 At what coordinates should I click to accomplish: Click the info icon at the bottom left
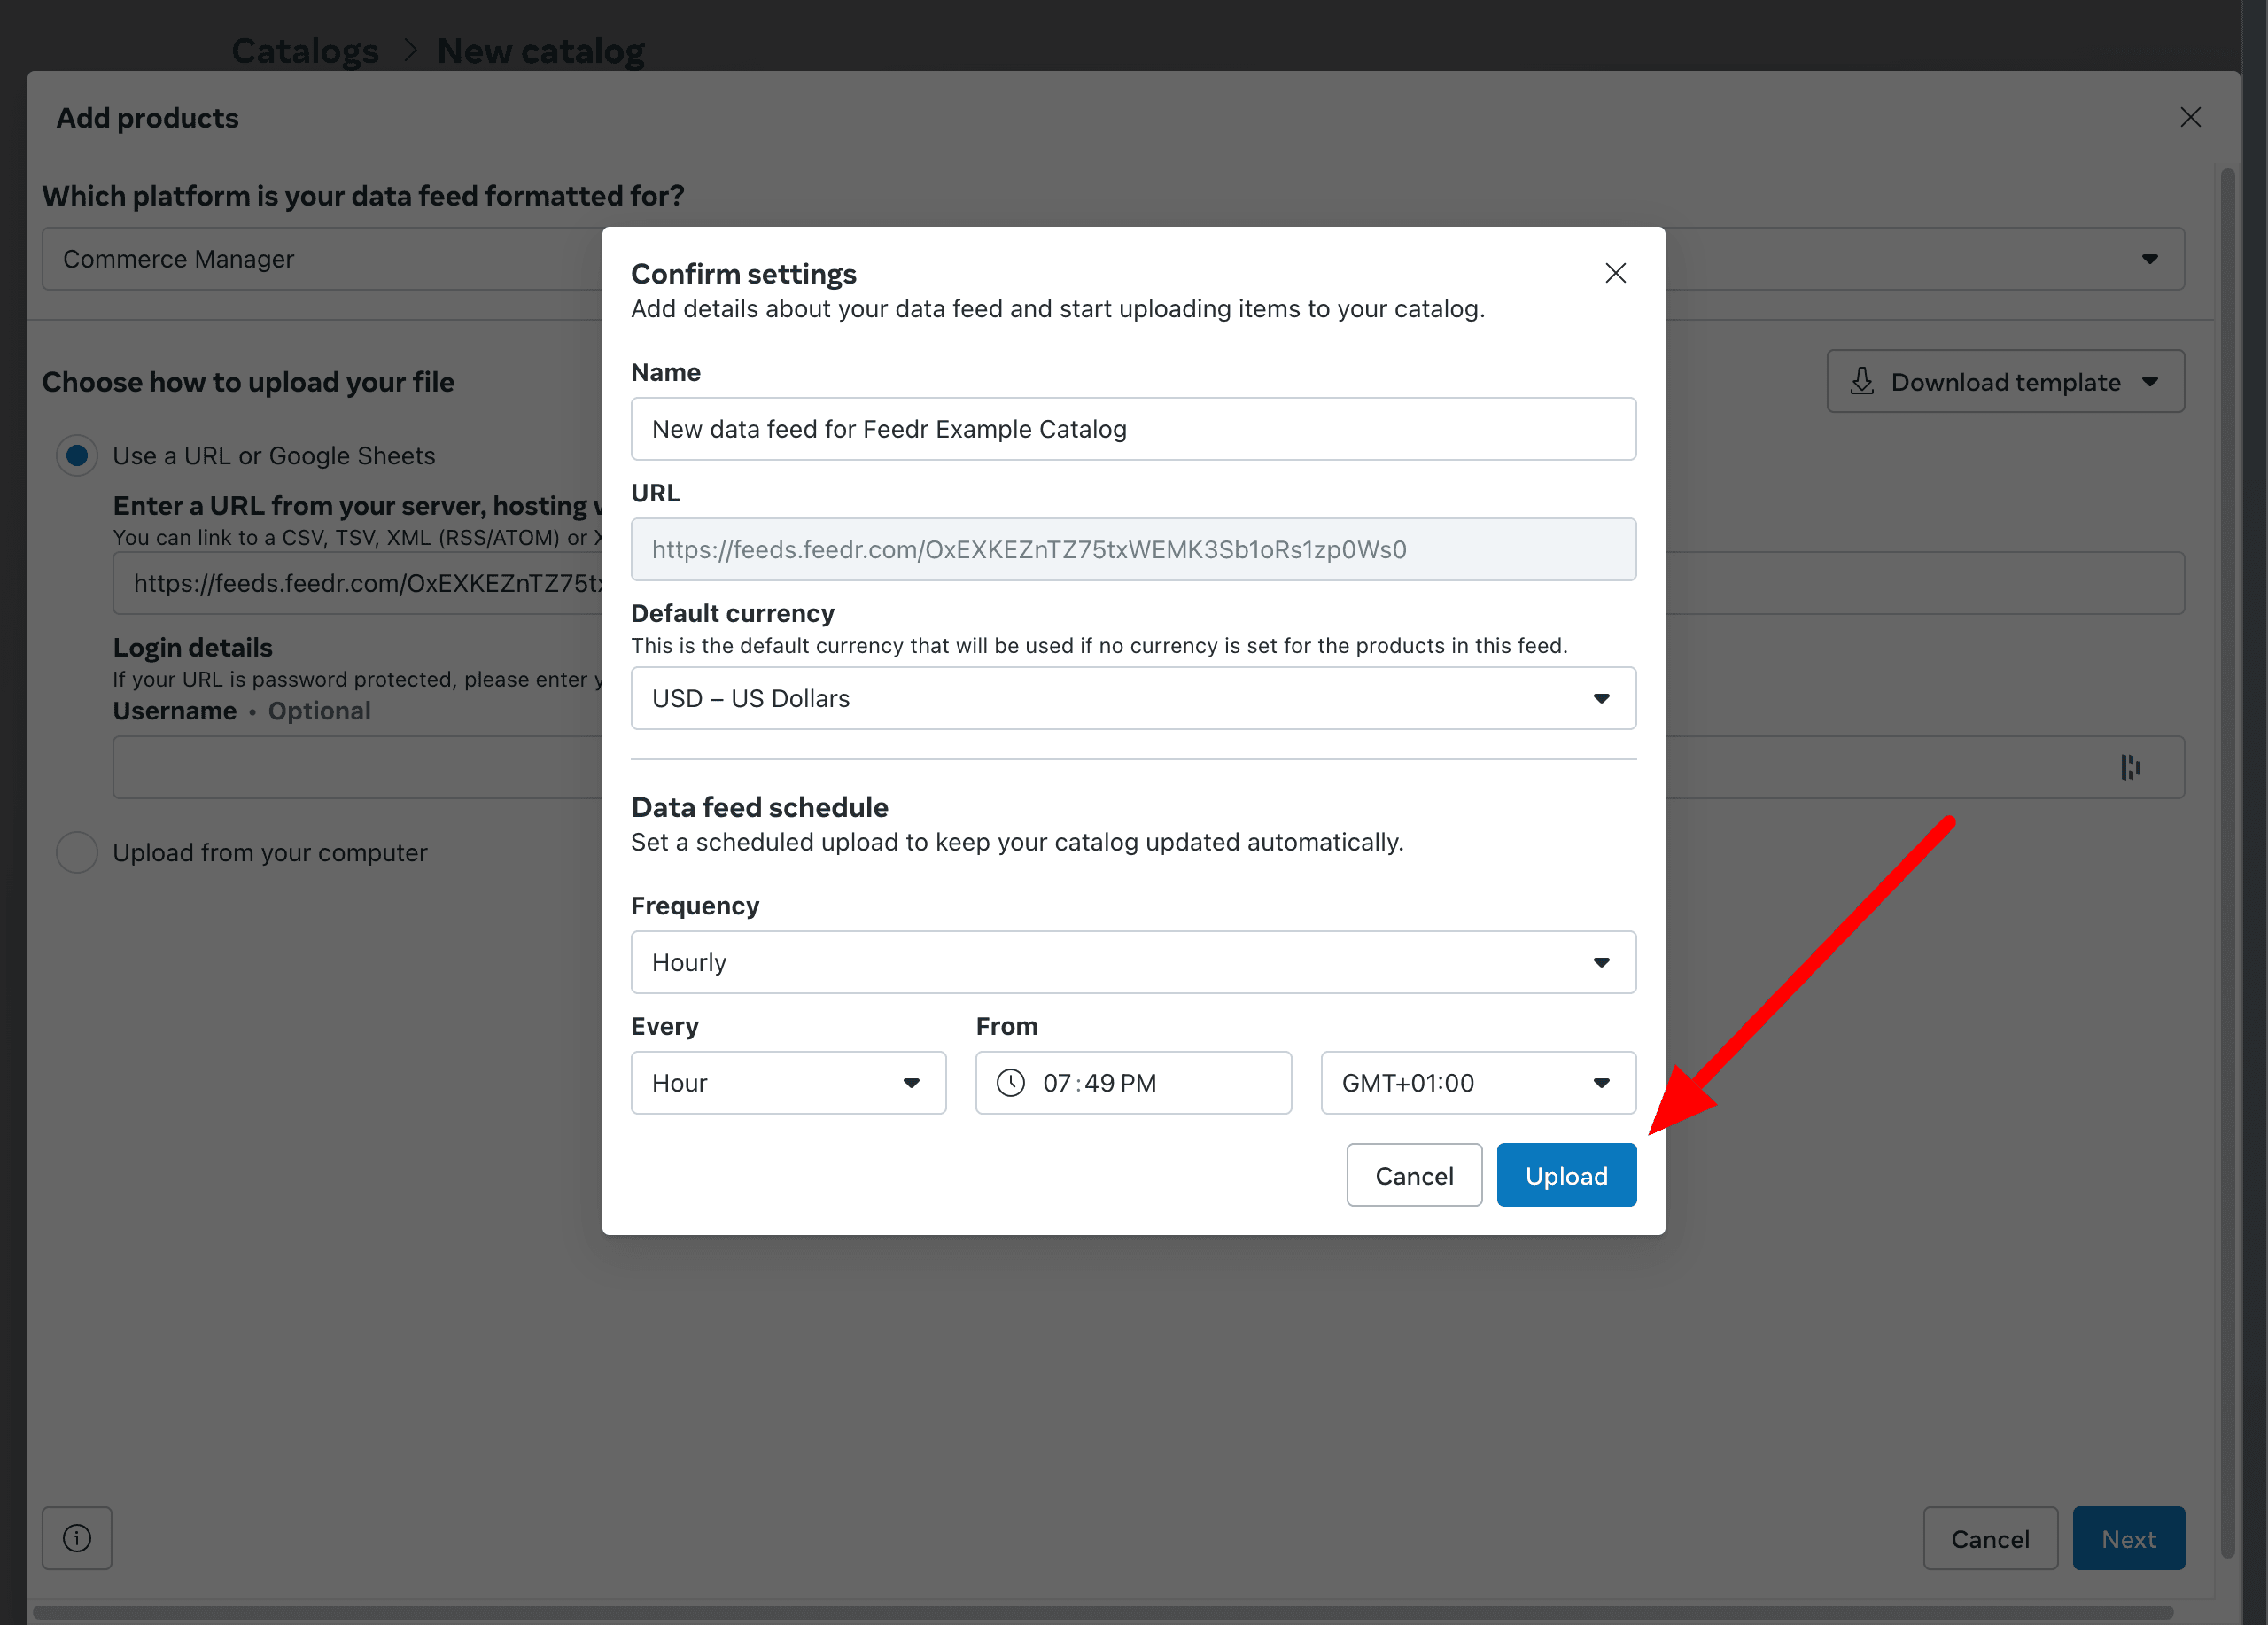(76, 1538)
